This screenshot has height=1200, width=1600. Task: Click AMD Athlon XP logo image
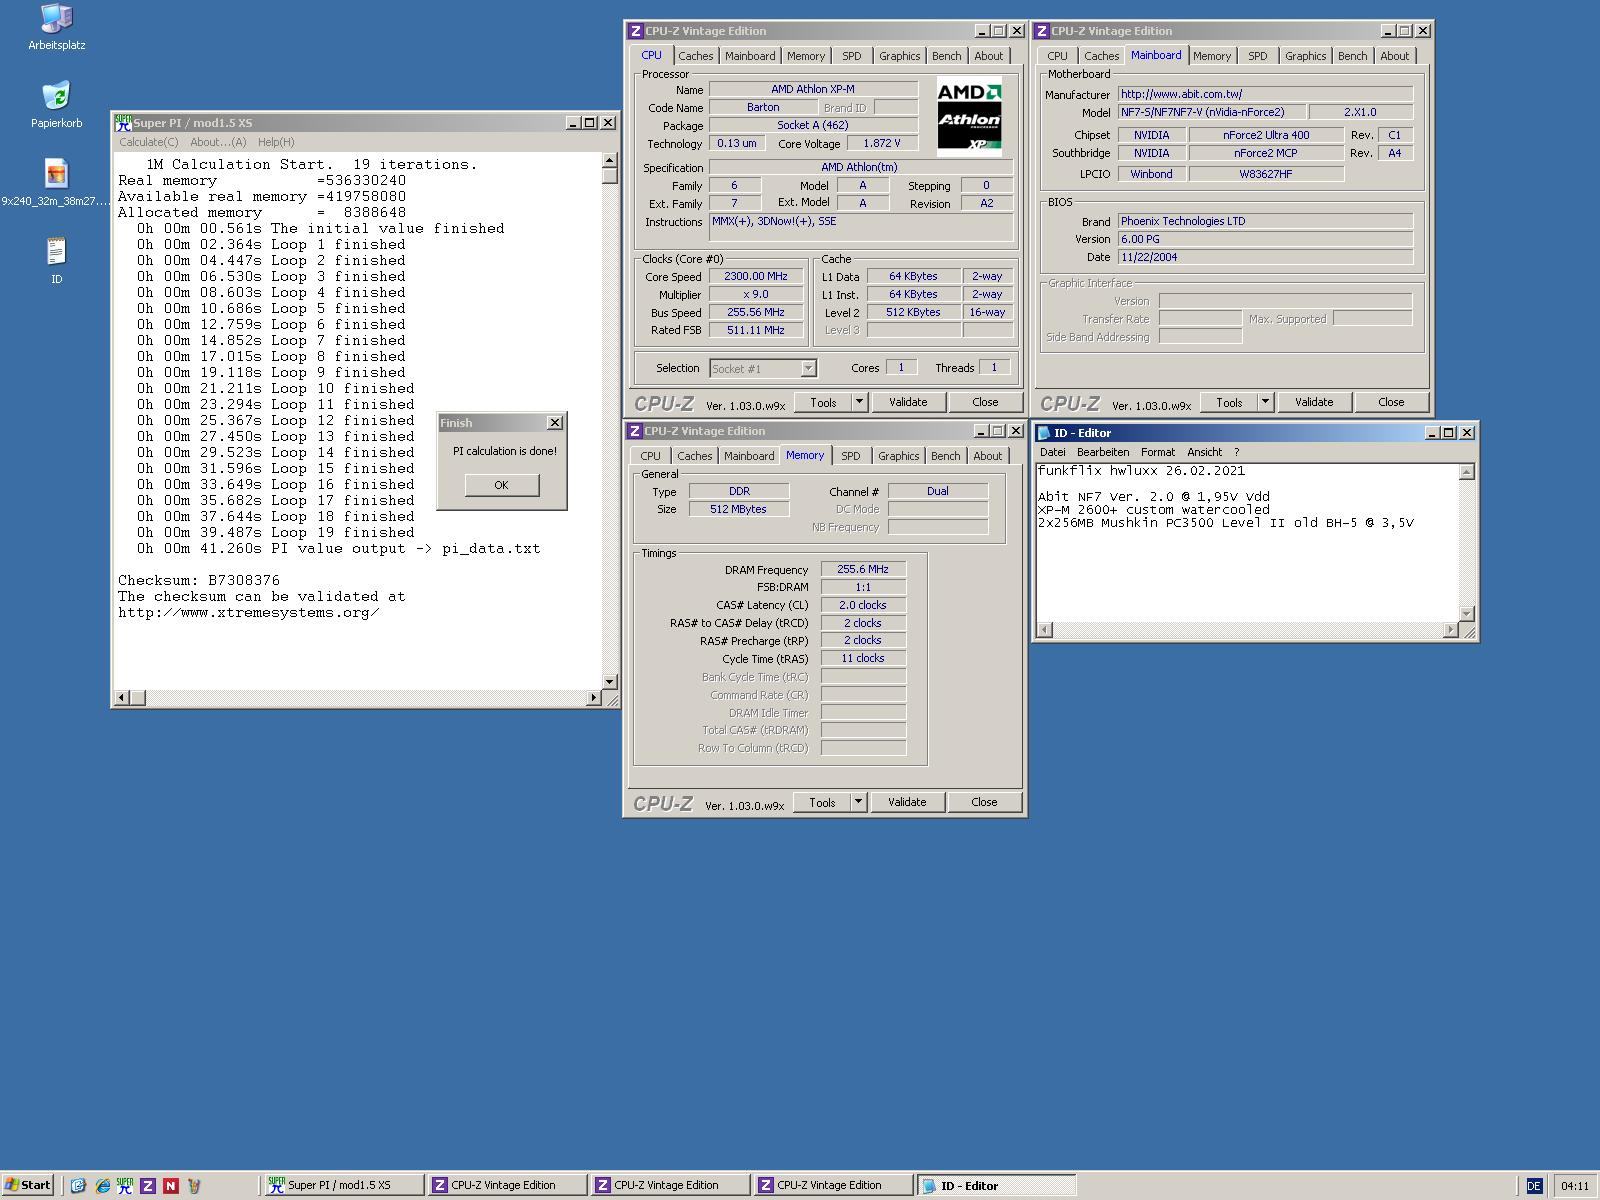(969, 117)
